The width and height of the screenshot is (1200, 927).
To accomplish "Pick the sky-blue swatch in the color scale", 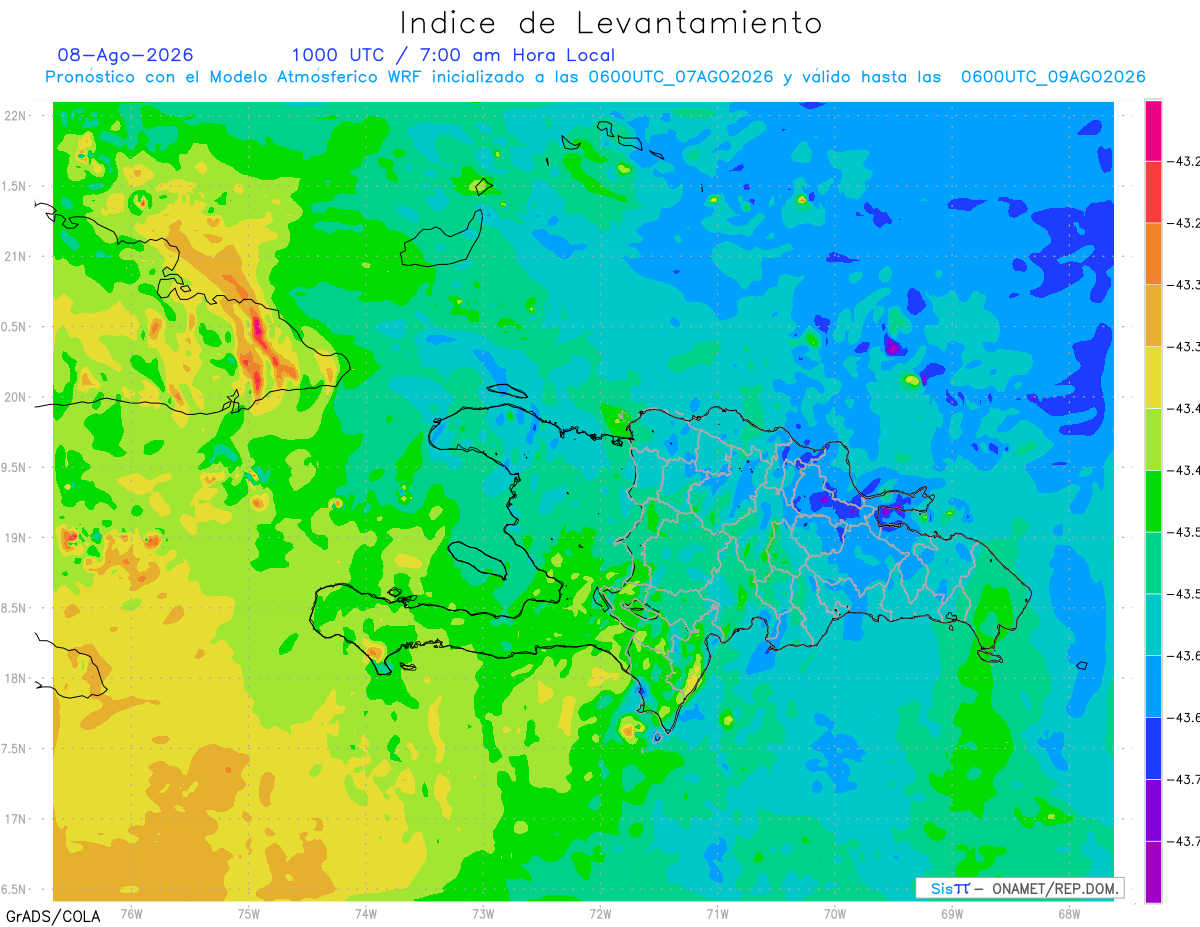I will 1153,686.
